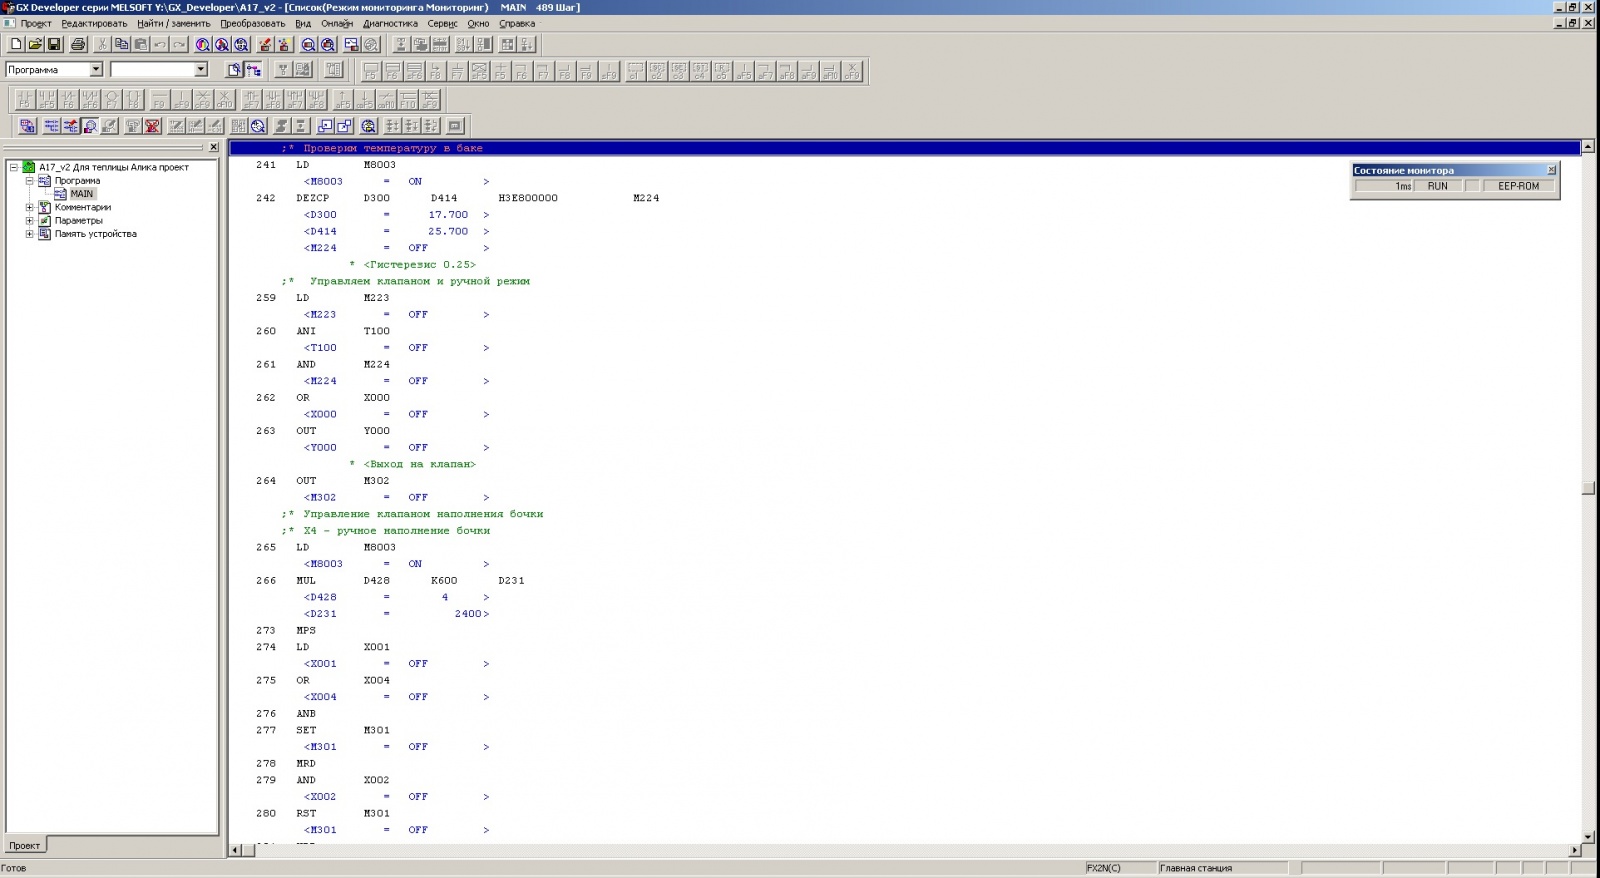Collapse the Программа tree node
Image resolution: width=1600 pixels, height=878 pixels.
tap(30, 181)
